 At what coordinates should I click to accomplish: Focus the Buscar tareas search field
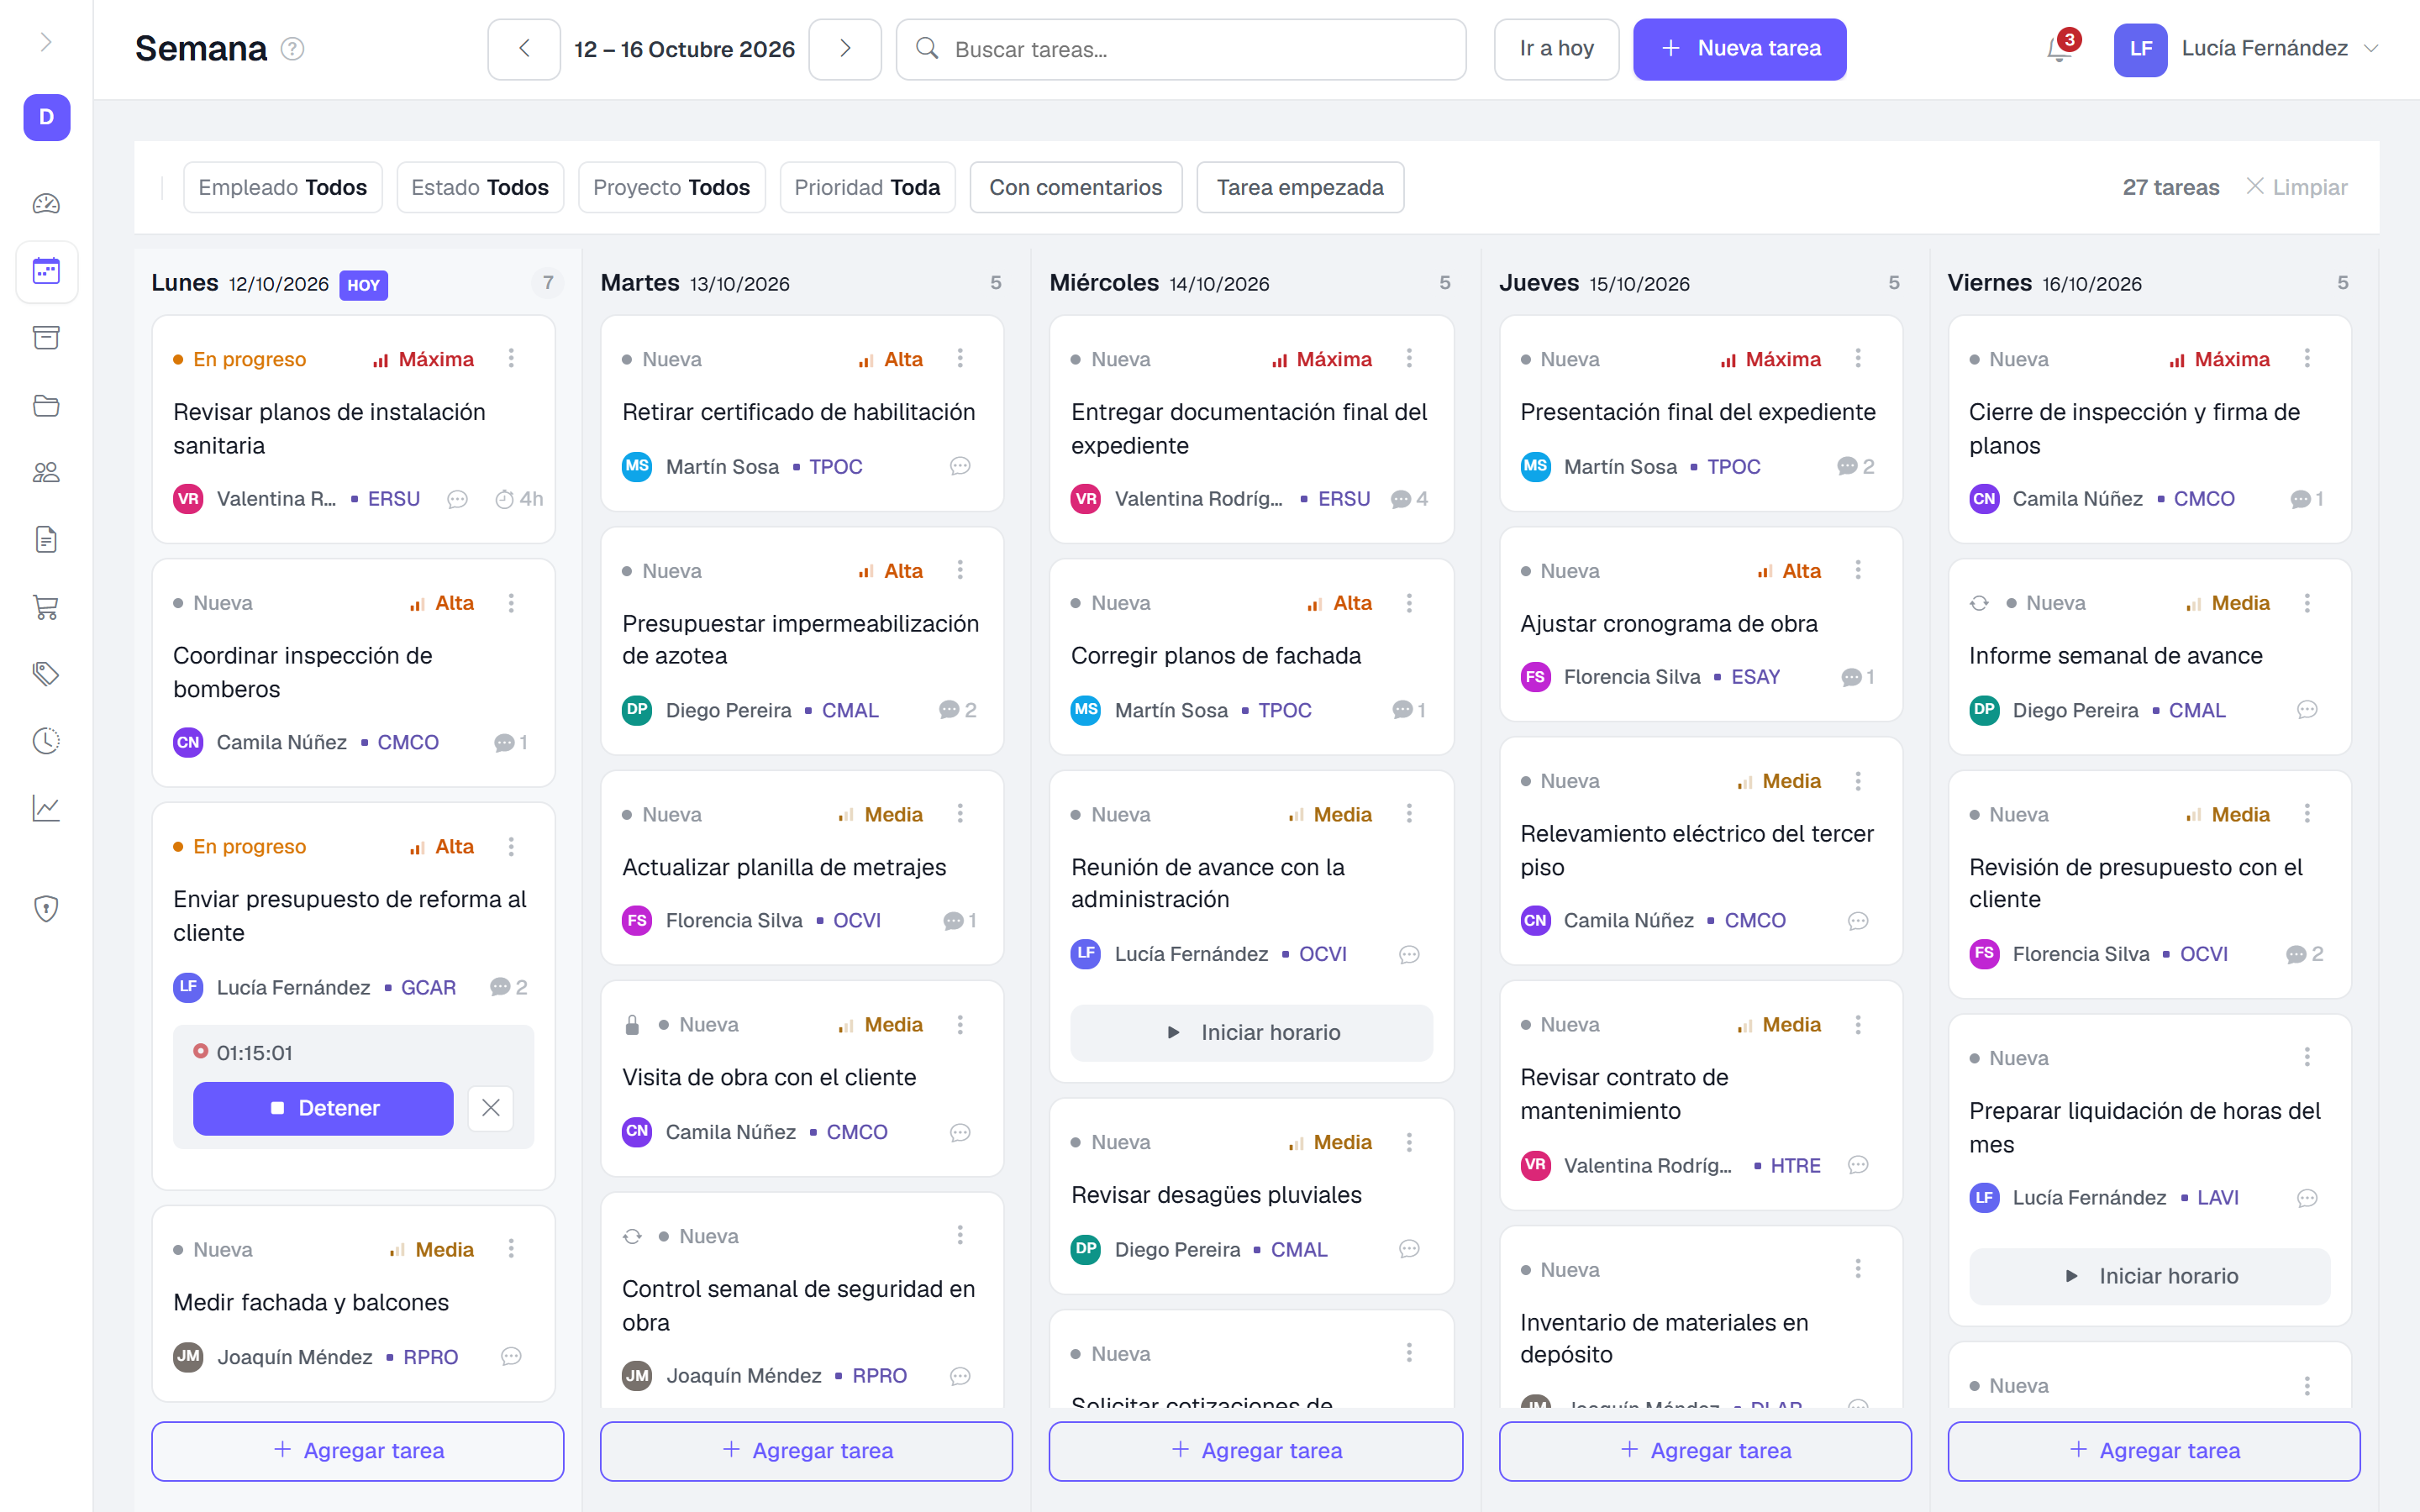[1181, 49]
